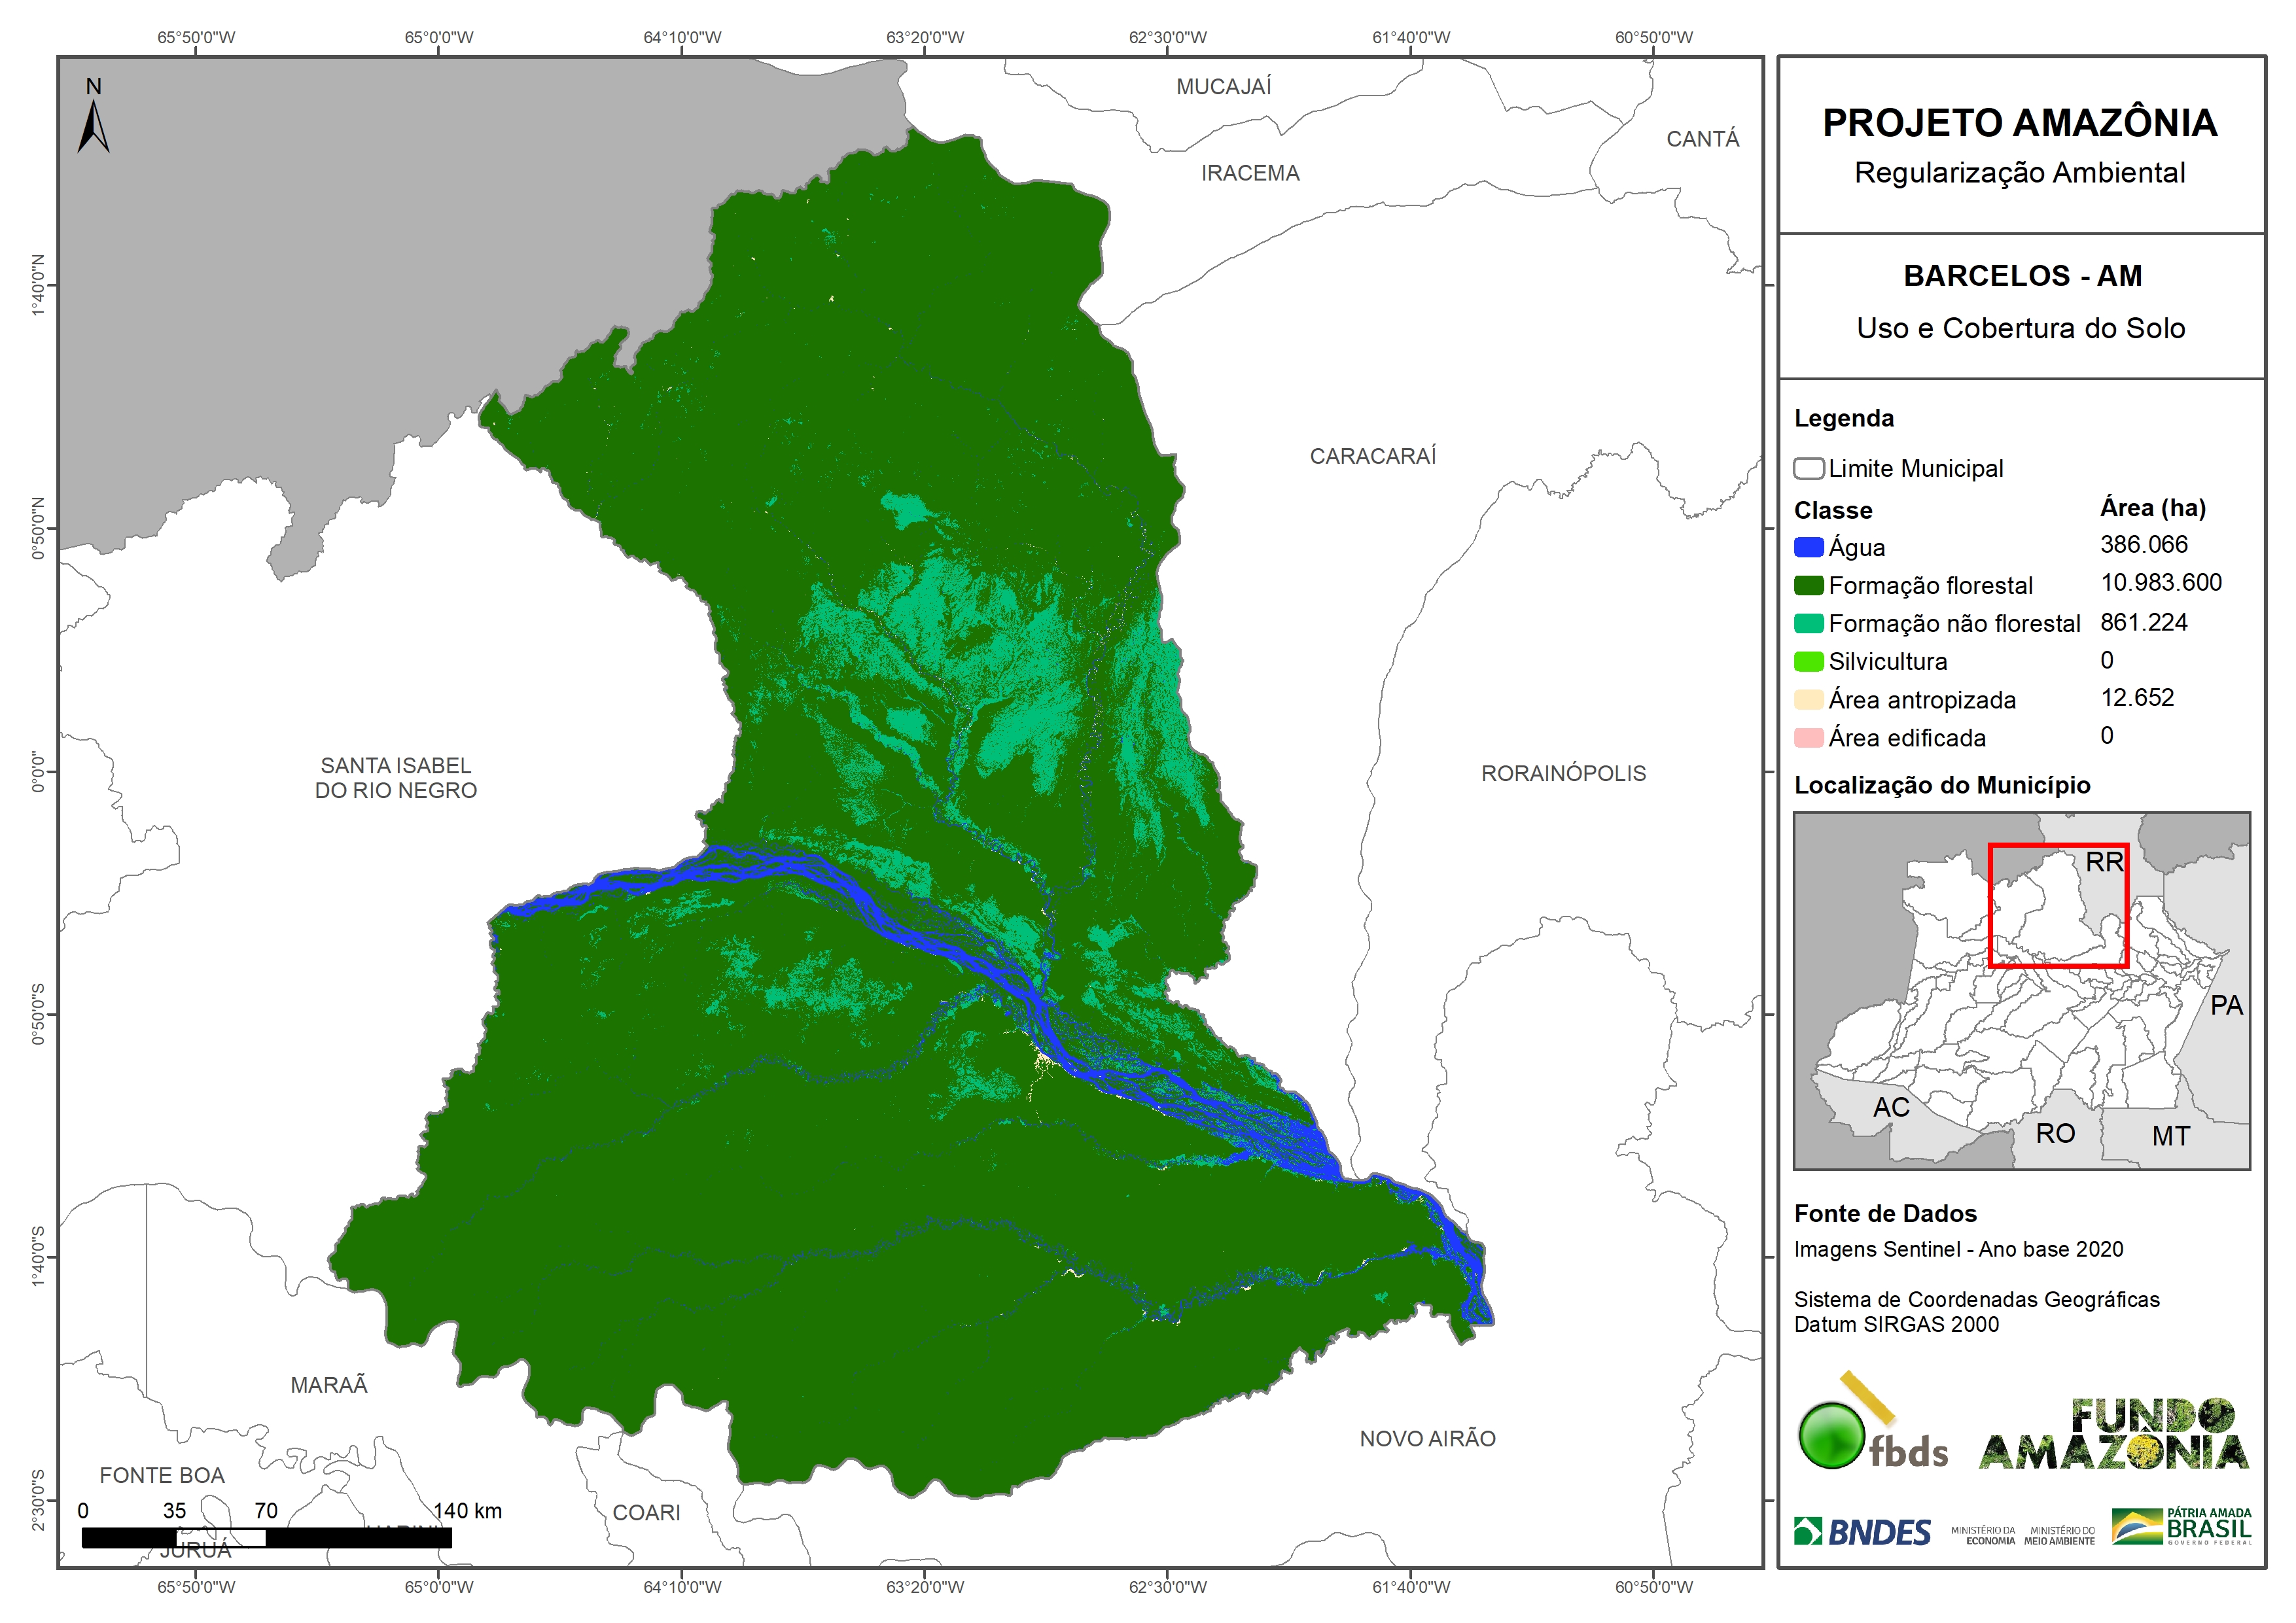Click the Pátria Amada Brasil logo
This screenshot has height=1623, width=2296.
click(2181, 1527)
